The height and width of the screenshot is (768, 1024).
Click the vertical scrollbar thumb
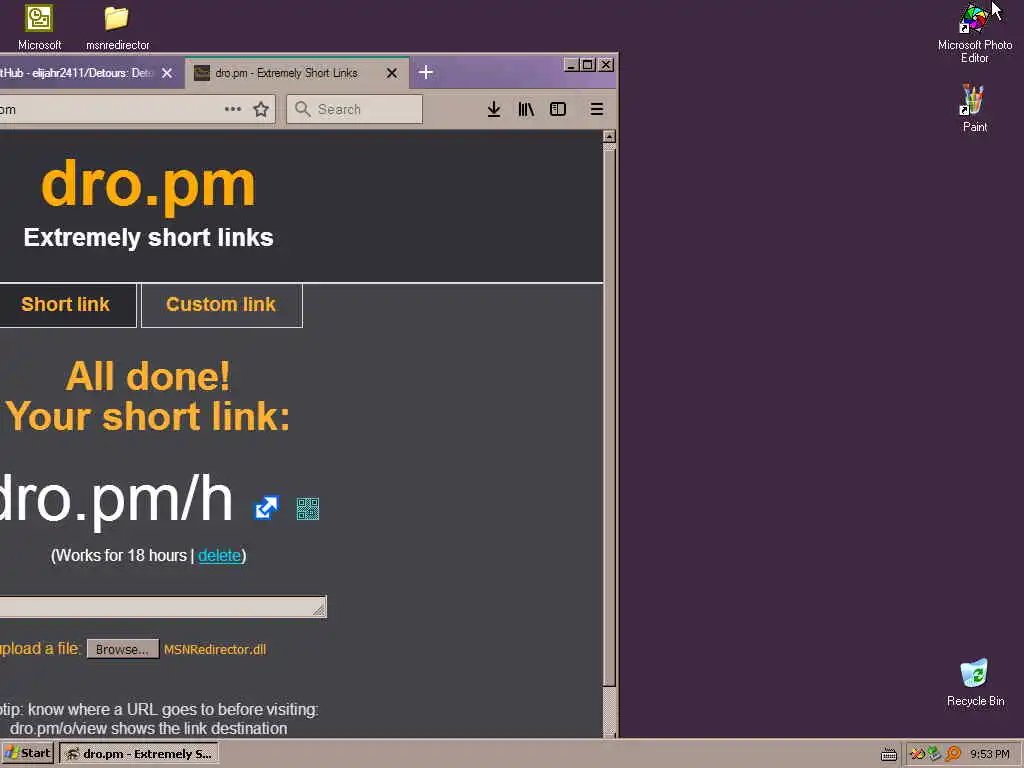609,415
